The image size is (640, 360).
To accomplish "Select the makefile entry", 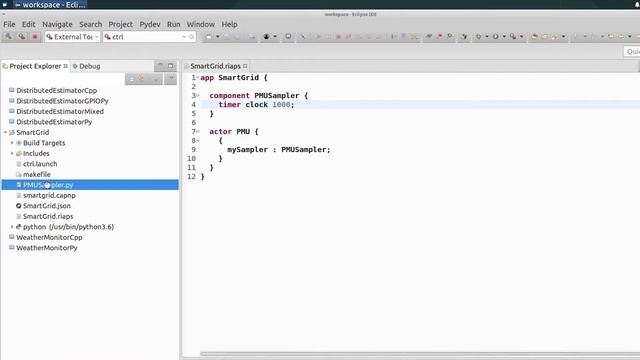I will 37,174.
